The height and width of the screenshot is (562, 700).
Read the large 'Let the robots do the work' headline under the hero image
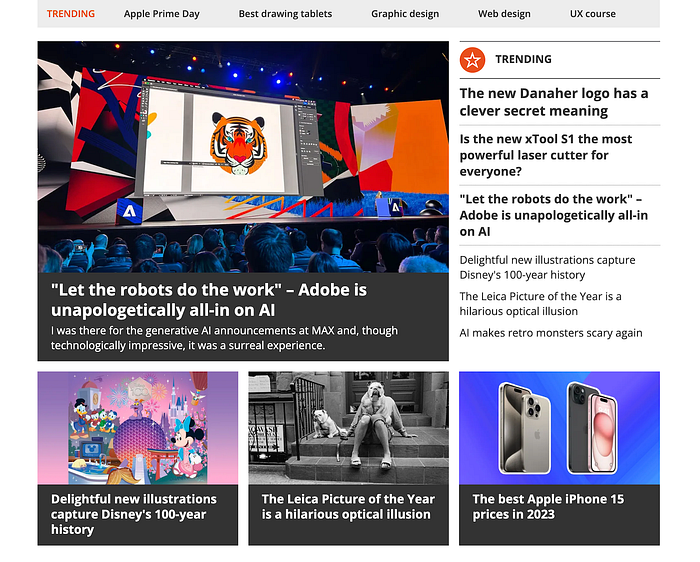tap(208, 300)
